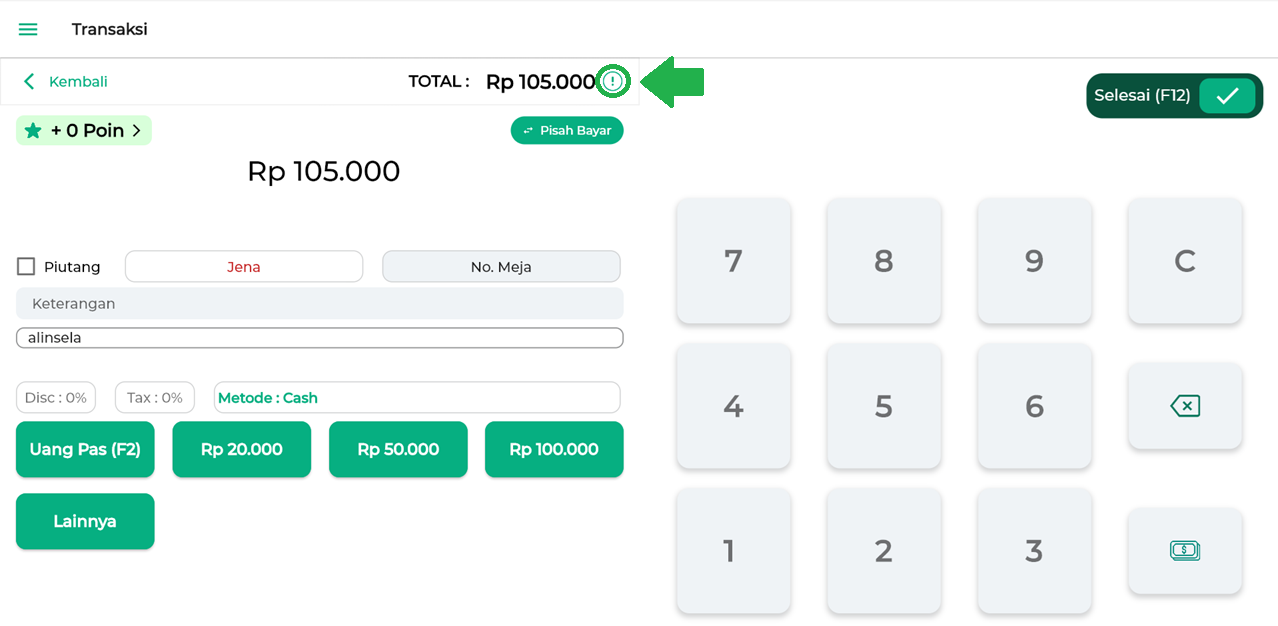This screenshot has width=1278, height=626.
Task: Go back with Kembali arrow
Action: 30,82
